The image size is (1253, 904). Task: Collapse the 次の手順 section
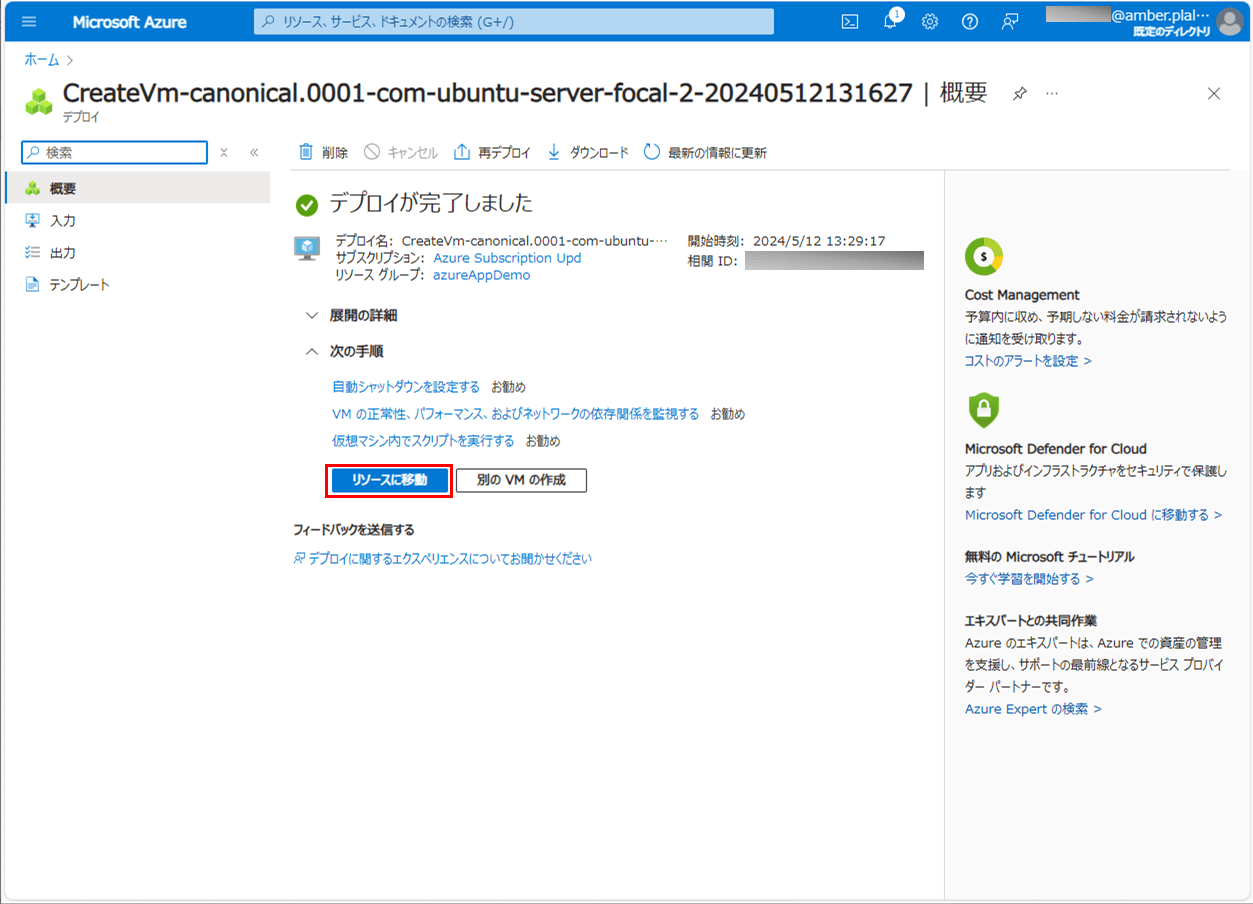point(344,351)
